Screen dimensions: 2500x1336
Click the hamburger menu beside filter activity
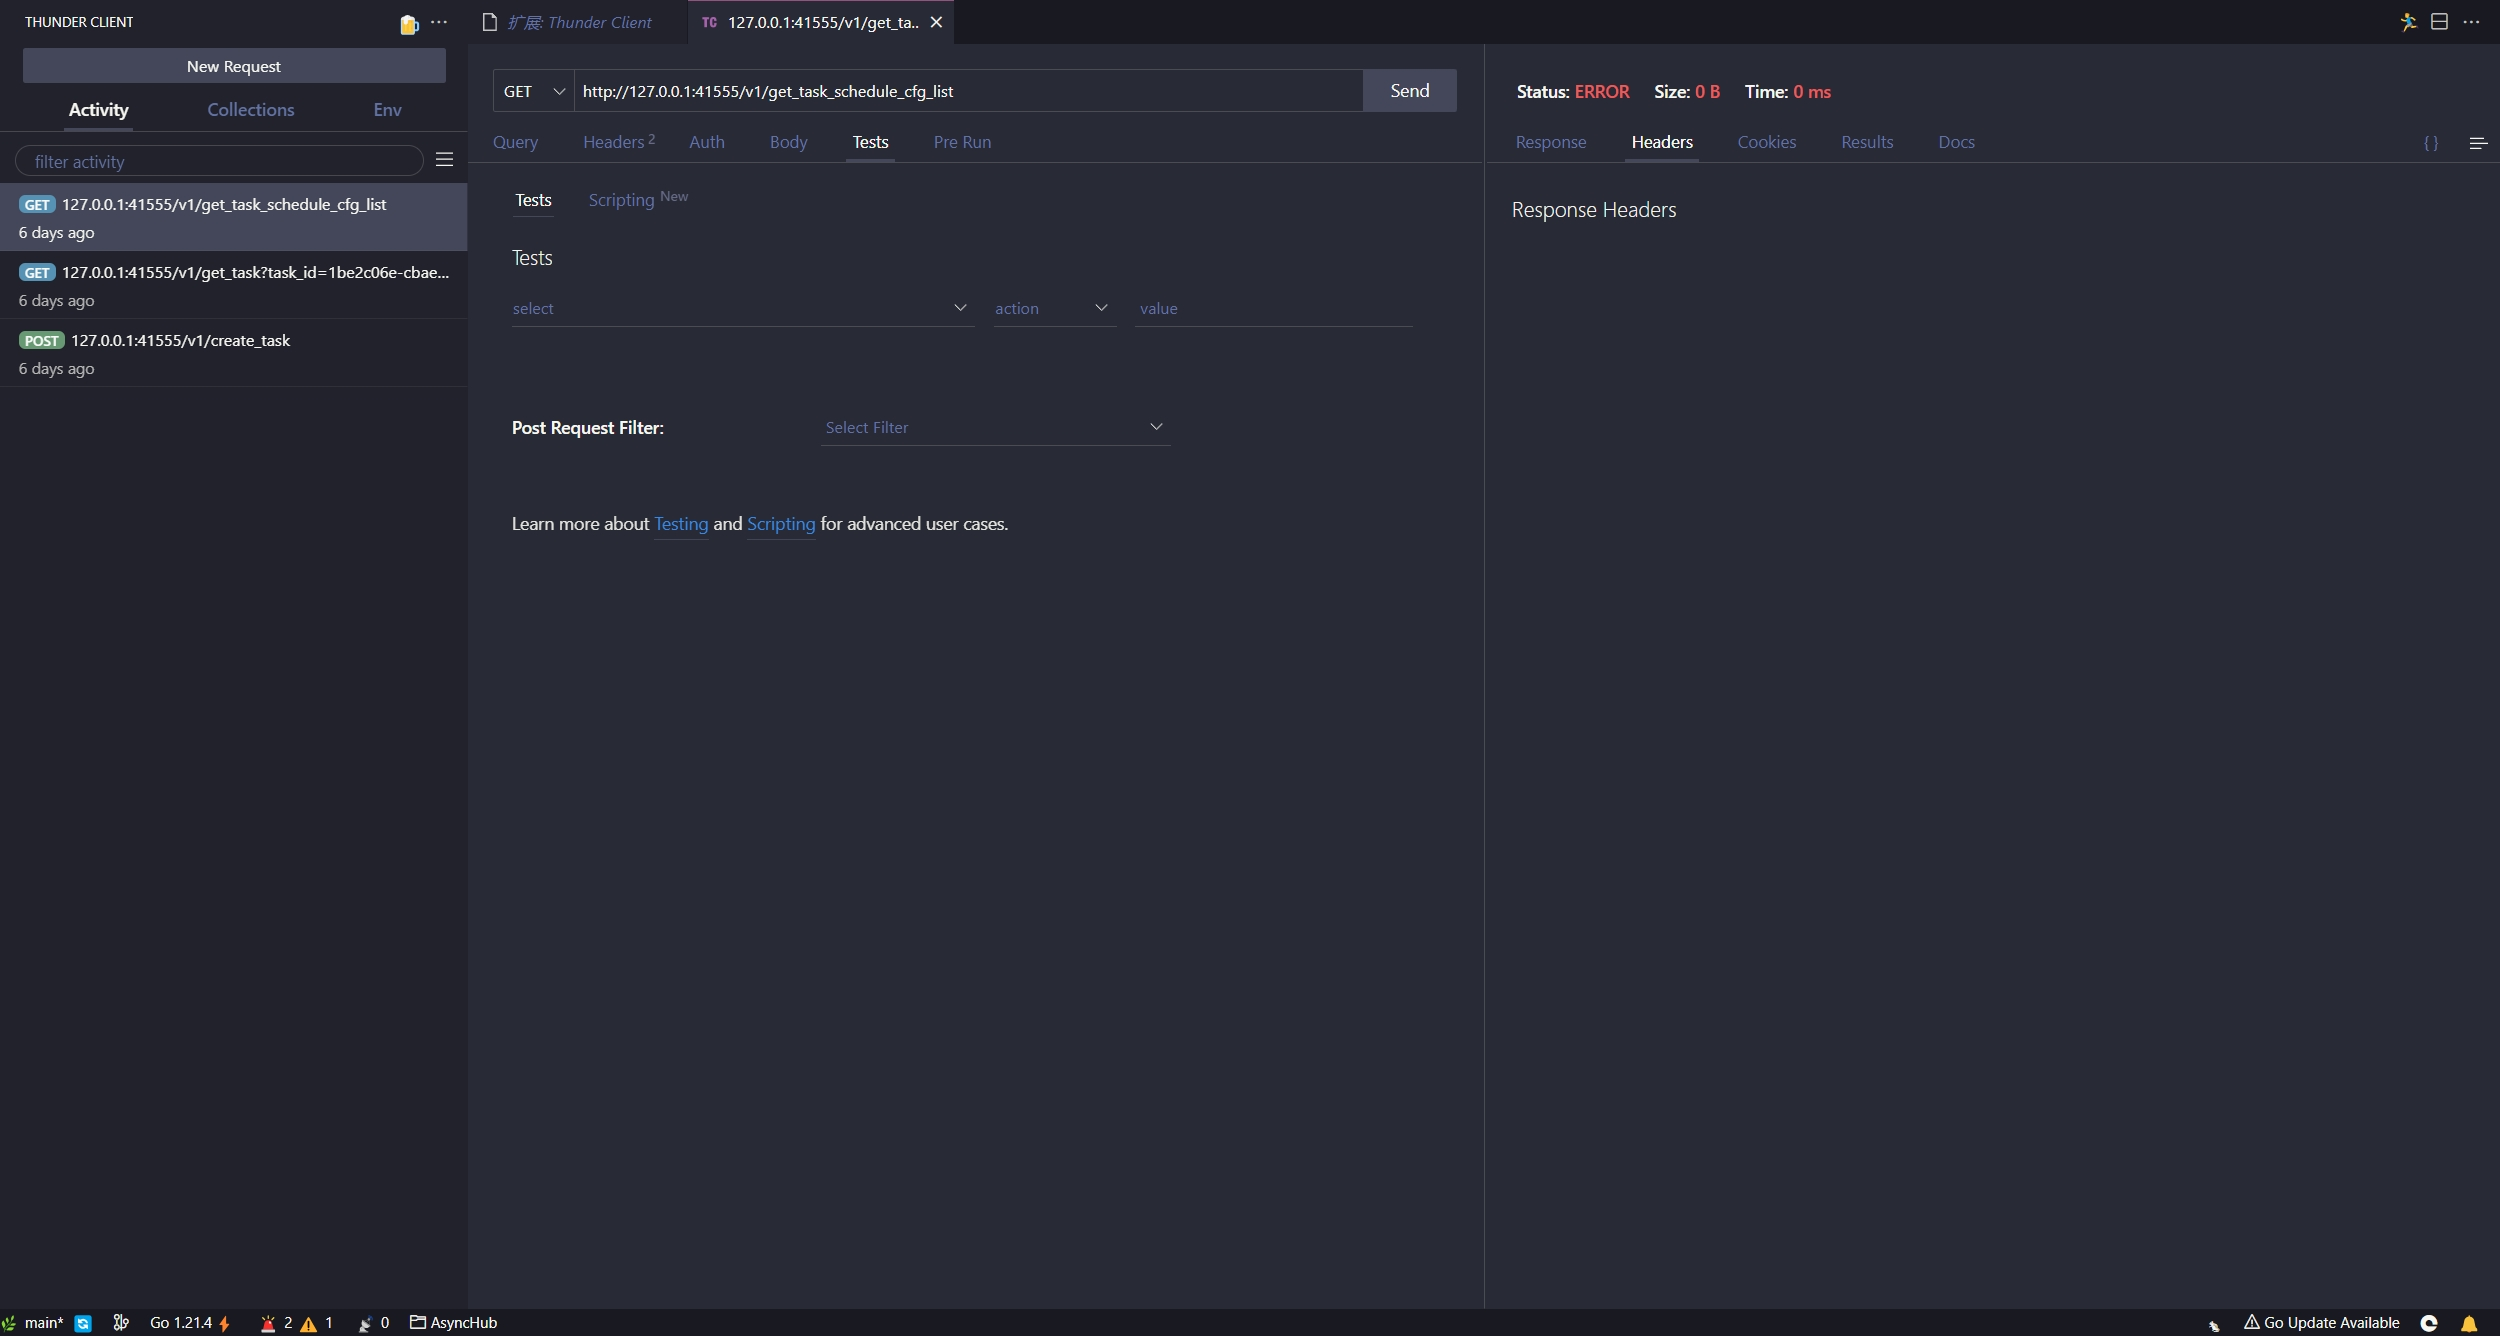coord(445,160)
